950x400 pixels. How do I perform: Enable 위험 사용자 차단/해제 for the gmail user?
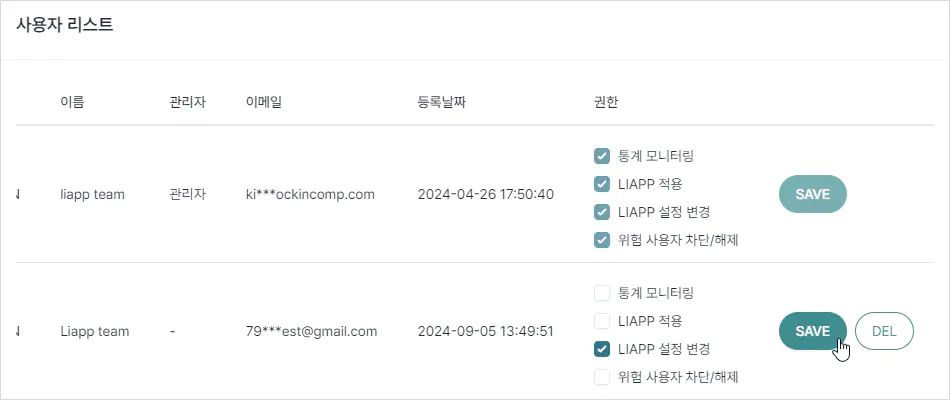(602, 377)
